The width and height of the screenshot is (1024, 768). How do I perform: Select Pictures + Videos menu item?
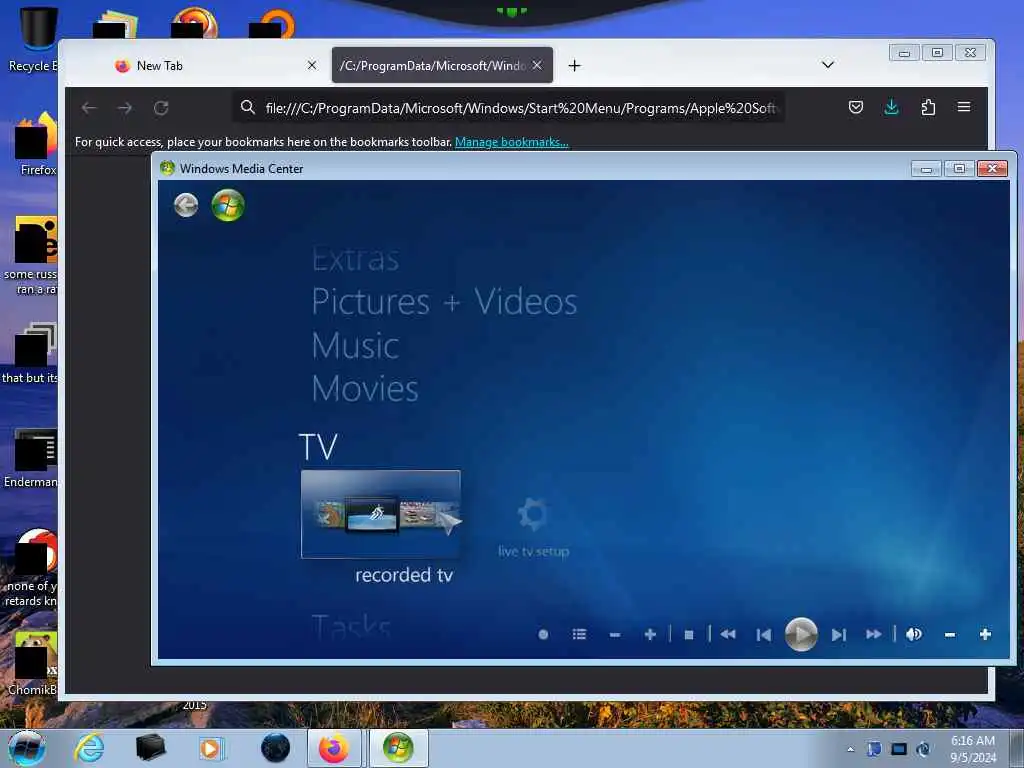pyautogui.click(x=444, y=302)
